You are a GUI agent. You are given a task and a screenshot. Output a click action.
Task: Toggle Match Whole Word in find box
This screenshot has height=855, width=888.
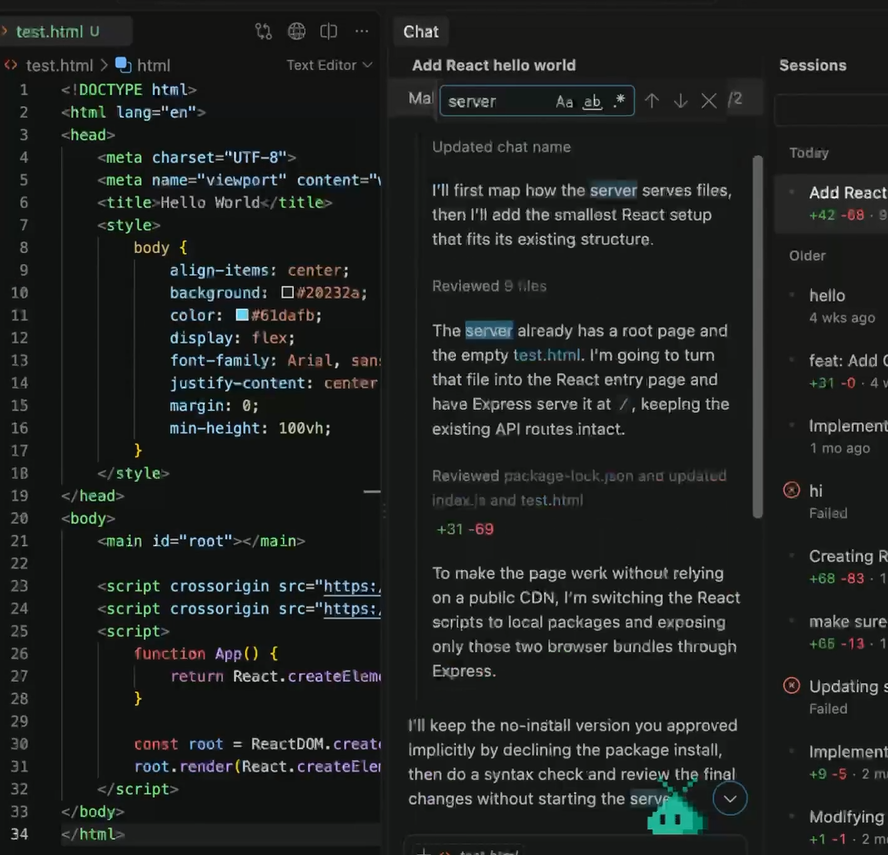click(x=592, y=101)
